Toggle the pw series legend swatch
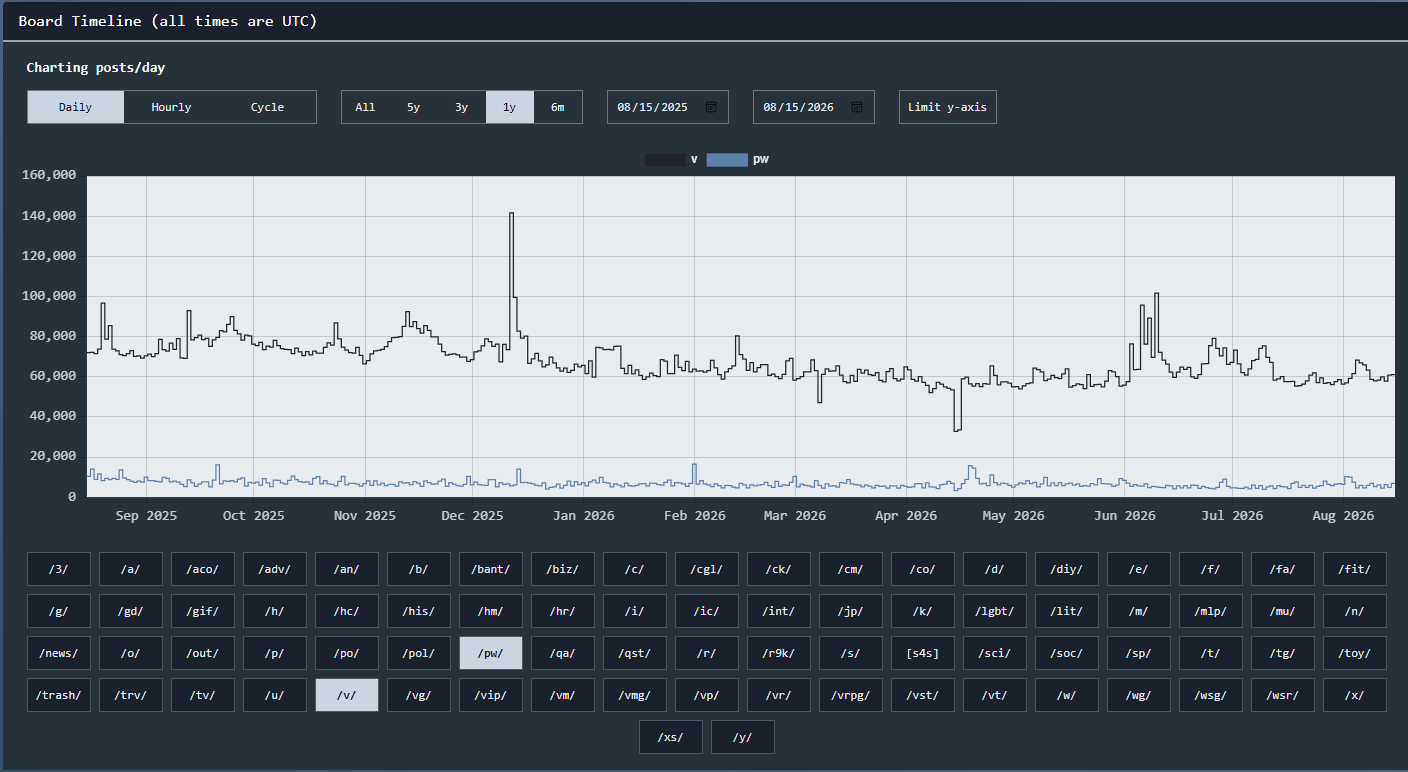Image resolution: width=1408 pixels, height=772 pixels. (x=727, y=160)
